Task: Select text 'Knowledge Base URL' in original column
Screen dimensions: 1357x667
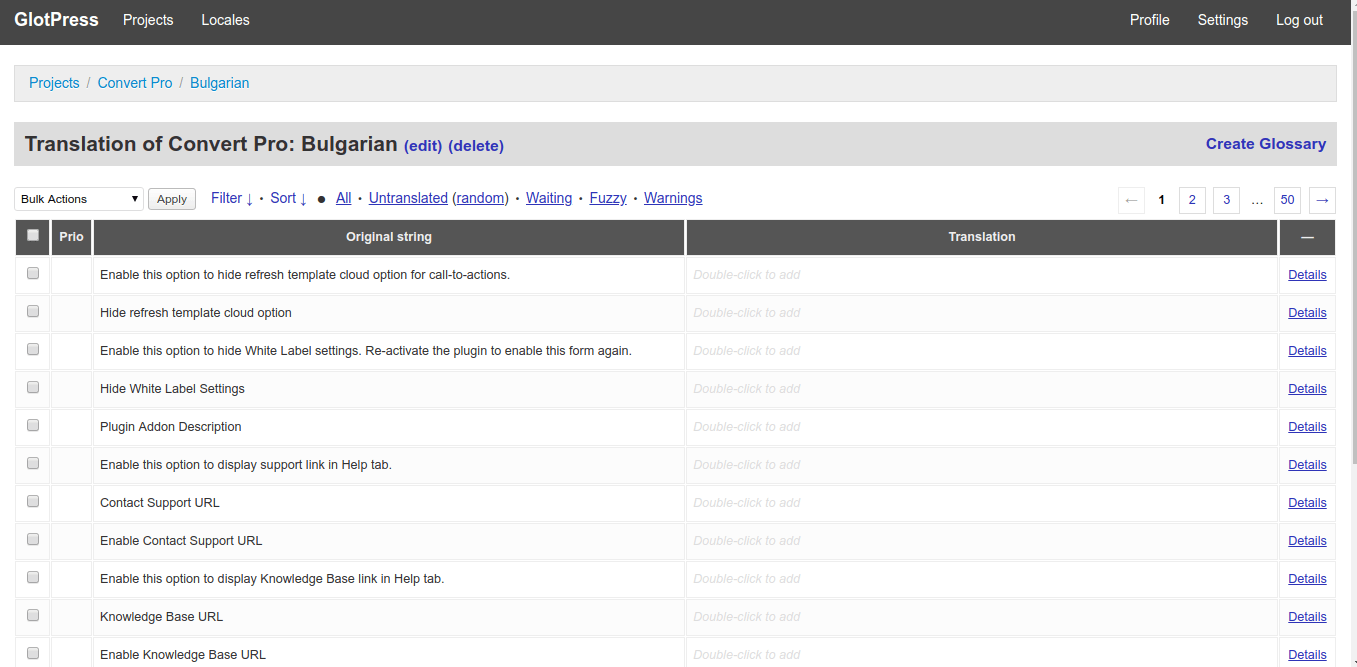Action: click(x=161, y=617)
